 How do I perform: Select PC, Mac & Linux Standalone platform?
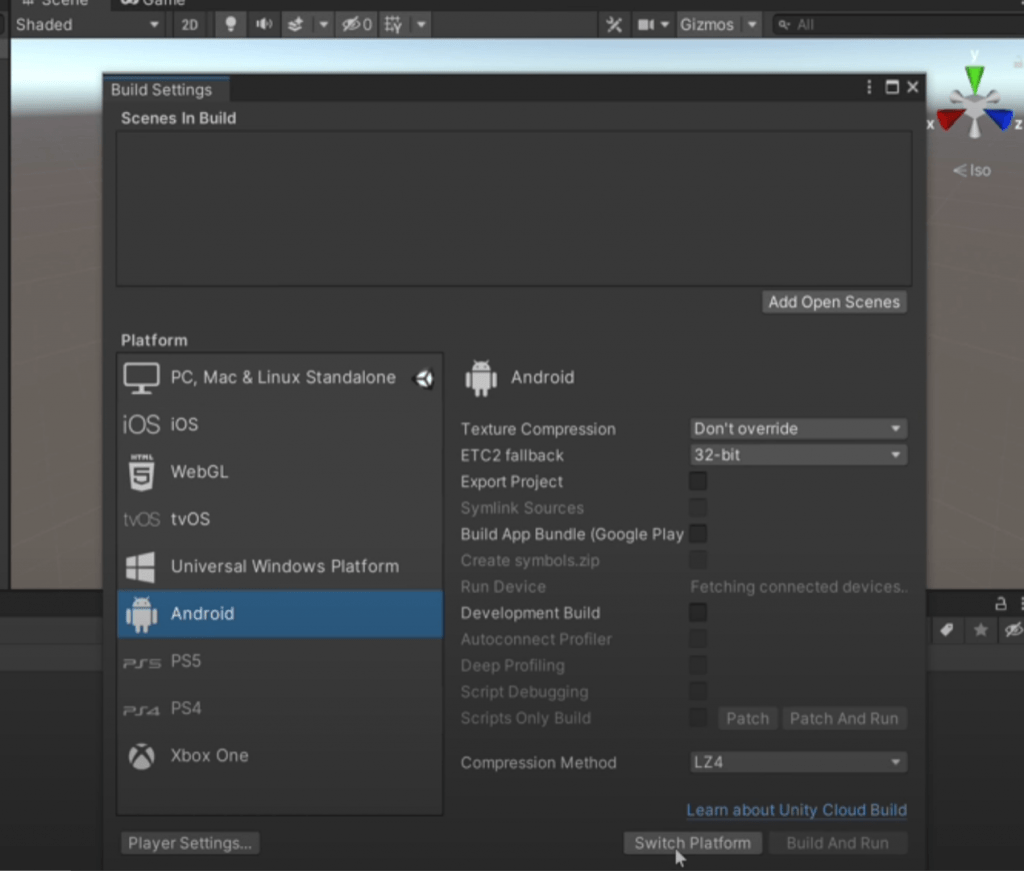[x=280, y=377]
